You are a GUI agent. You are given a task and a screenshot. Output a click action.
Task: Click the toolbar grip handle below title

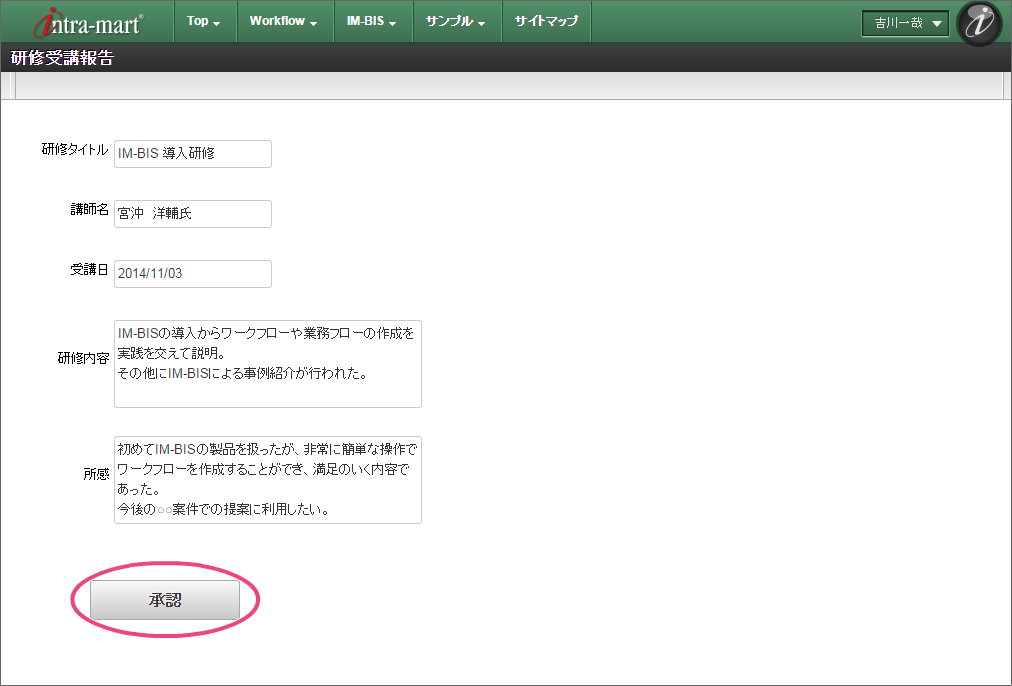[x=15, y=87]
